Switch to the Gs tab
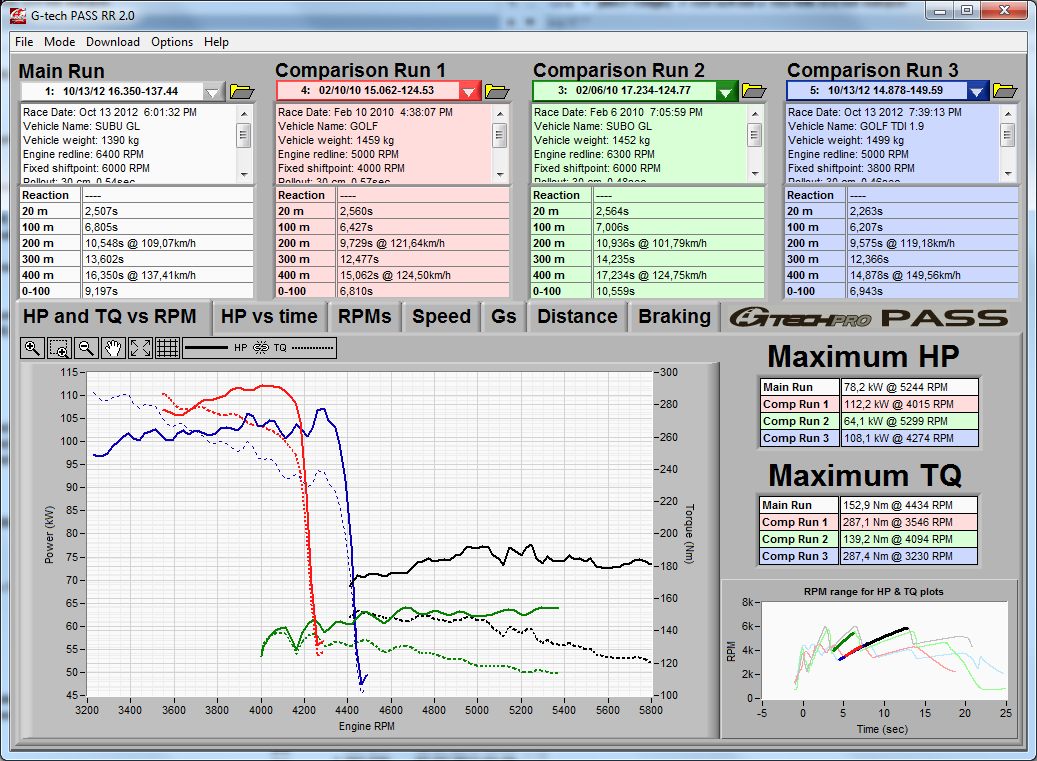The image size is (1037, 761). tap(503, 317)
